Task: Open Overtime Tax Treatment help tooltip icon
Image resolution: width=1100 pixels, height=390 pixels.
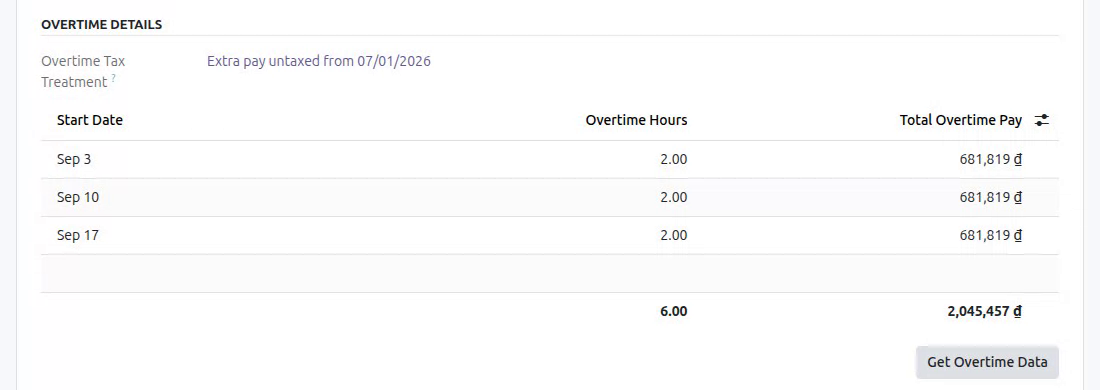Action: [114, 78]
